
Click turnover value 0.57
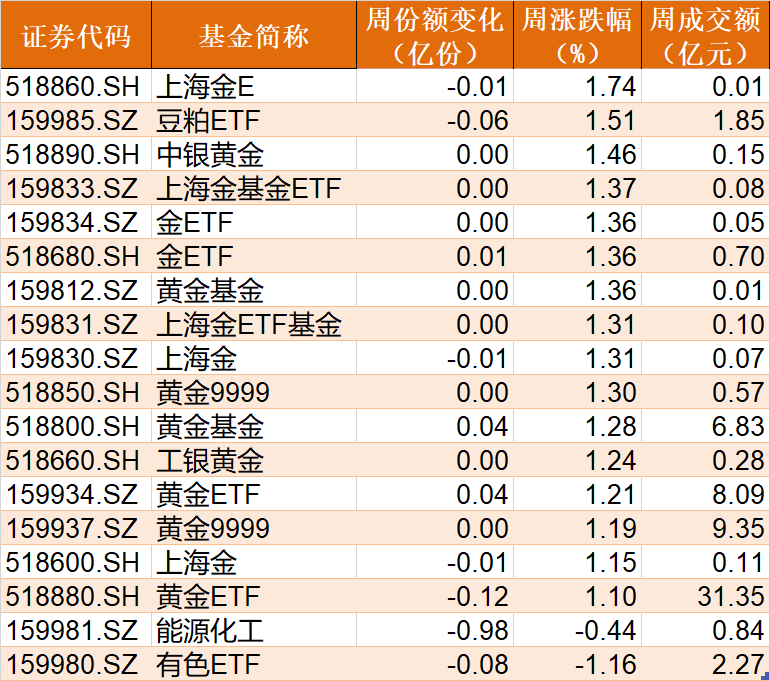pos(739,392)
